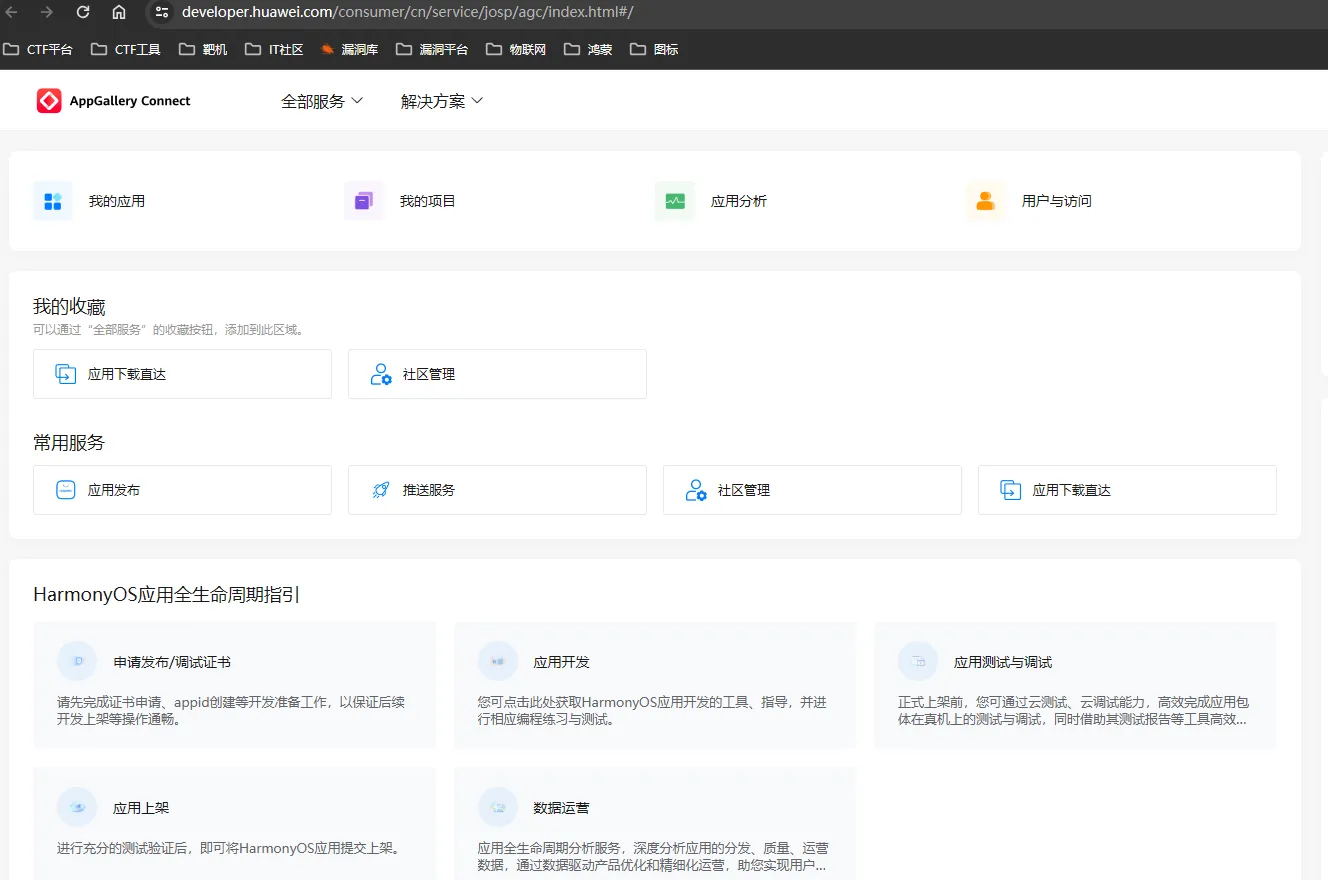Image resolution: width=1328 pixels, height=880 pixels.
Task: Open the 漏洞平台 bookmark folder
Action: point(432,49)
